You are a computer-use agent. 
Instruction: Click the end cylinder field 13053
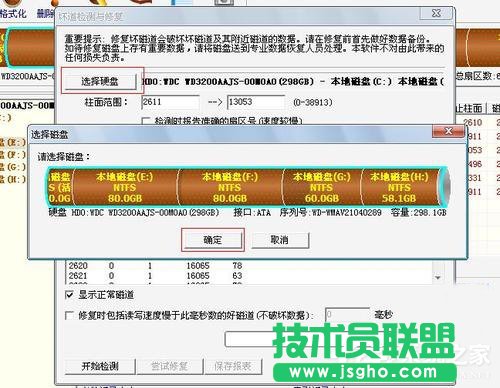point(256,102)
